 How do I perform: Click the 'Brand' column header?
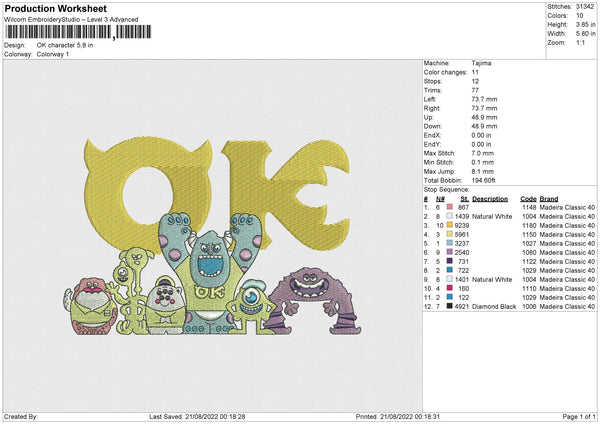pos(549,199)
